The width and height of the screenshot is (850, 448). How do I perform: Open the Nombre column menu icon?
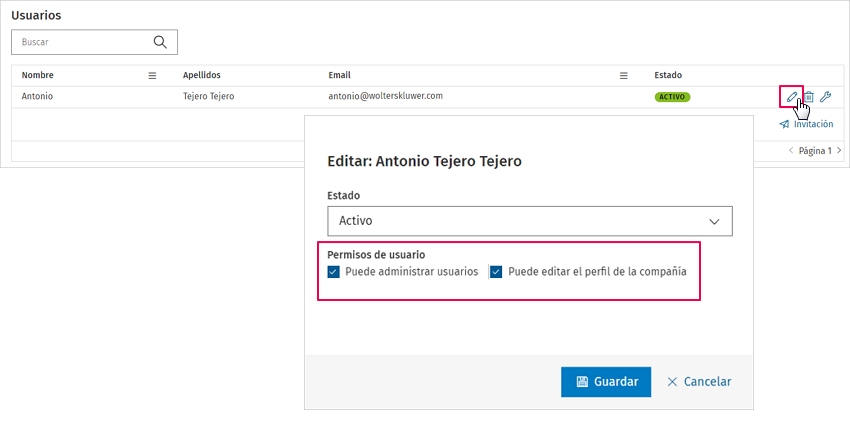pos(152,75)
